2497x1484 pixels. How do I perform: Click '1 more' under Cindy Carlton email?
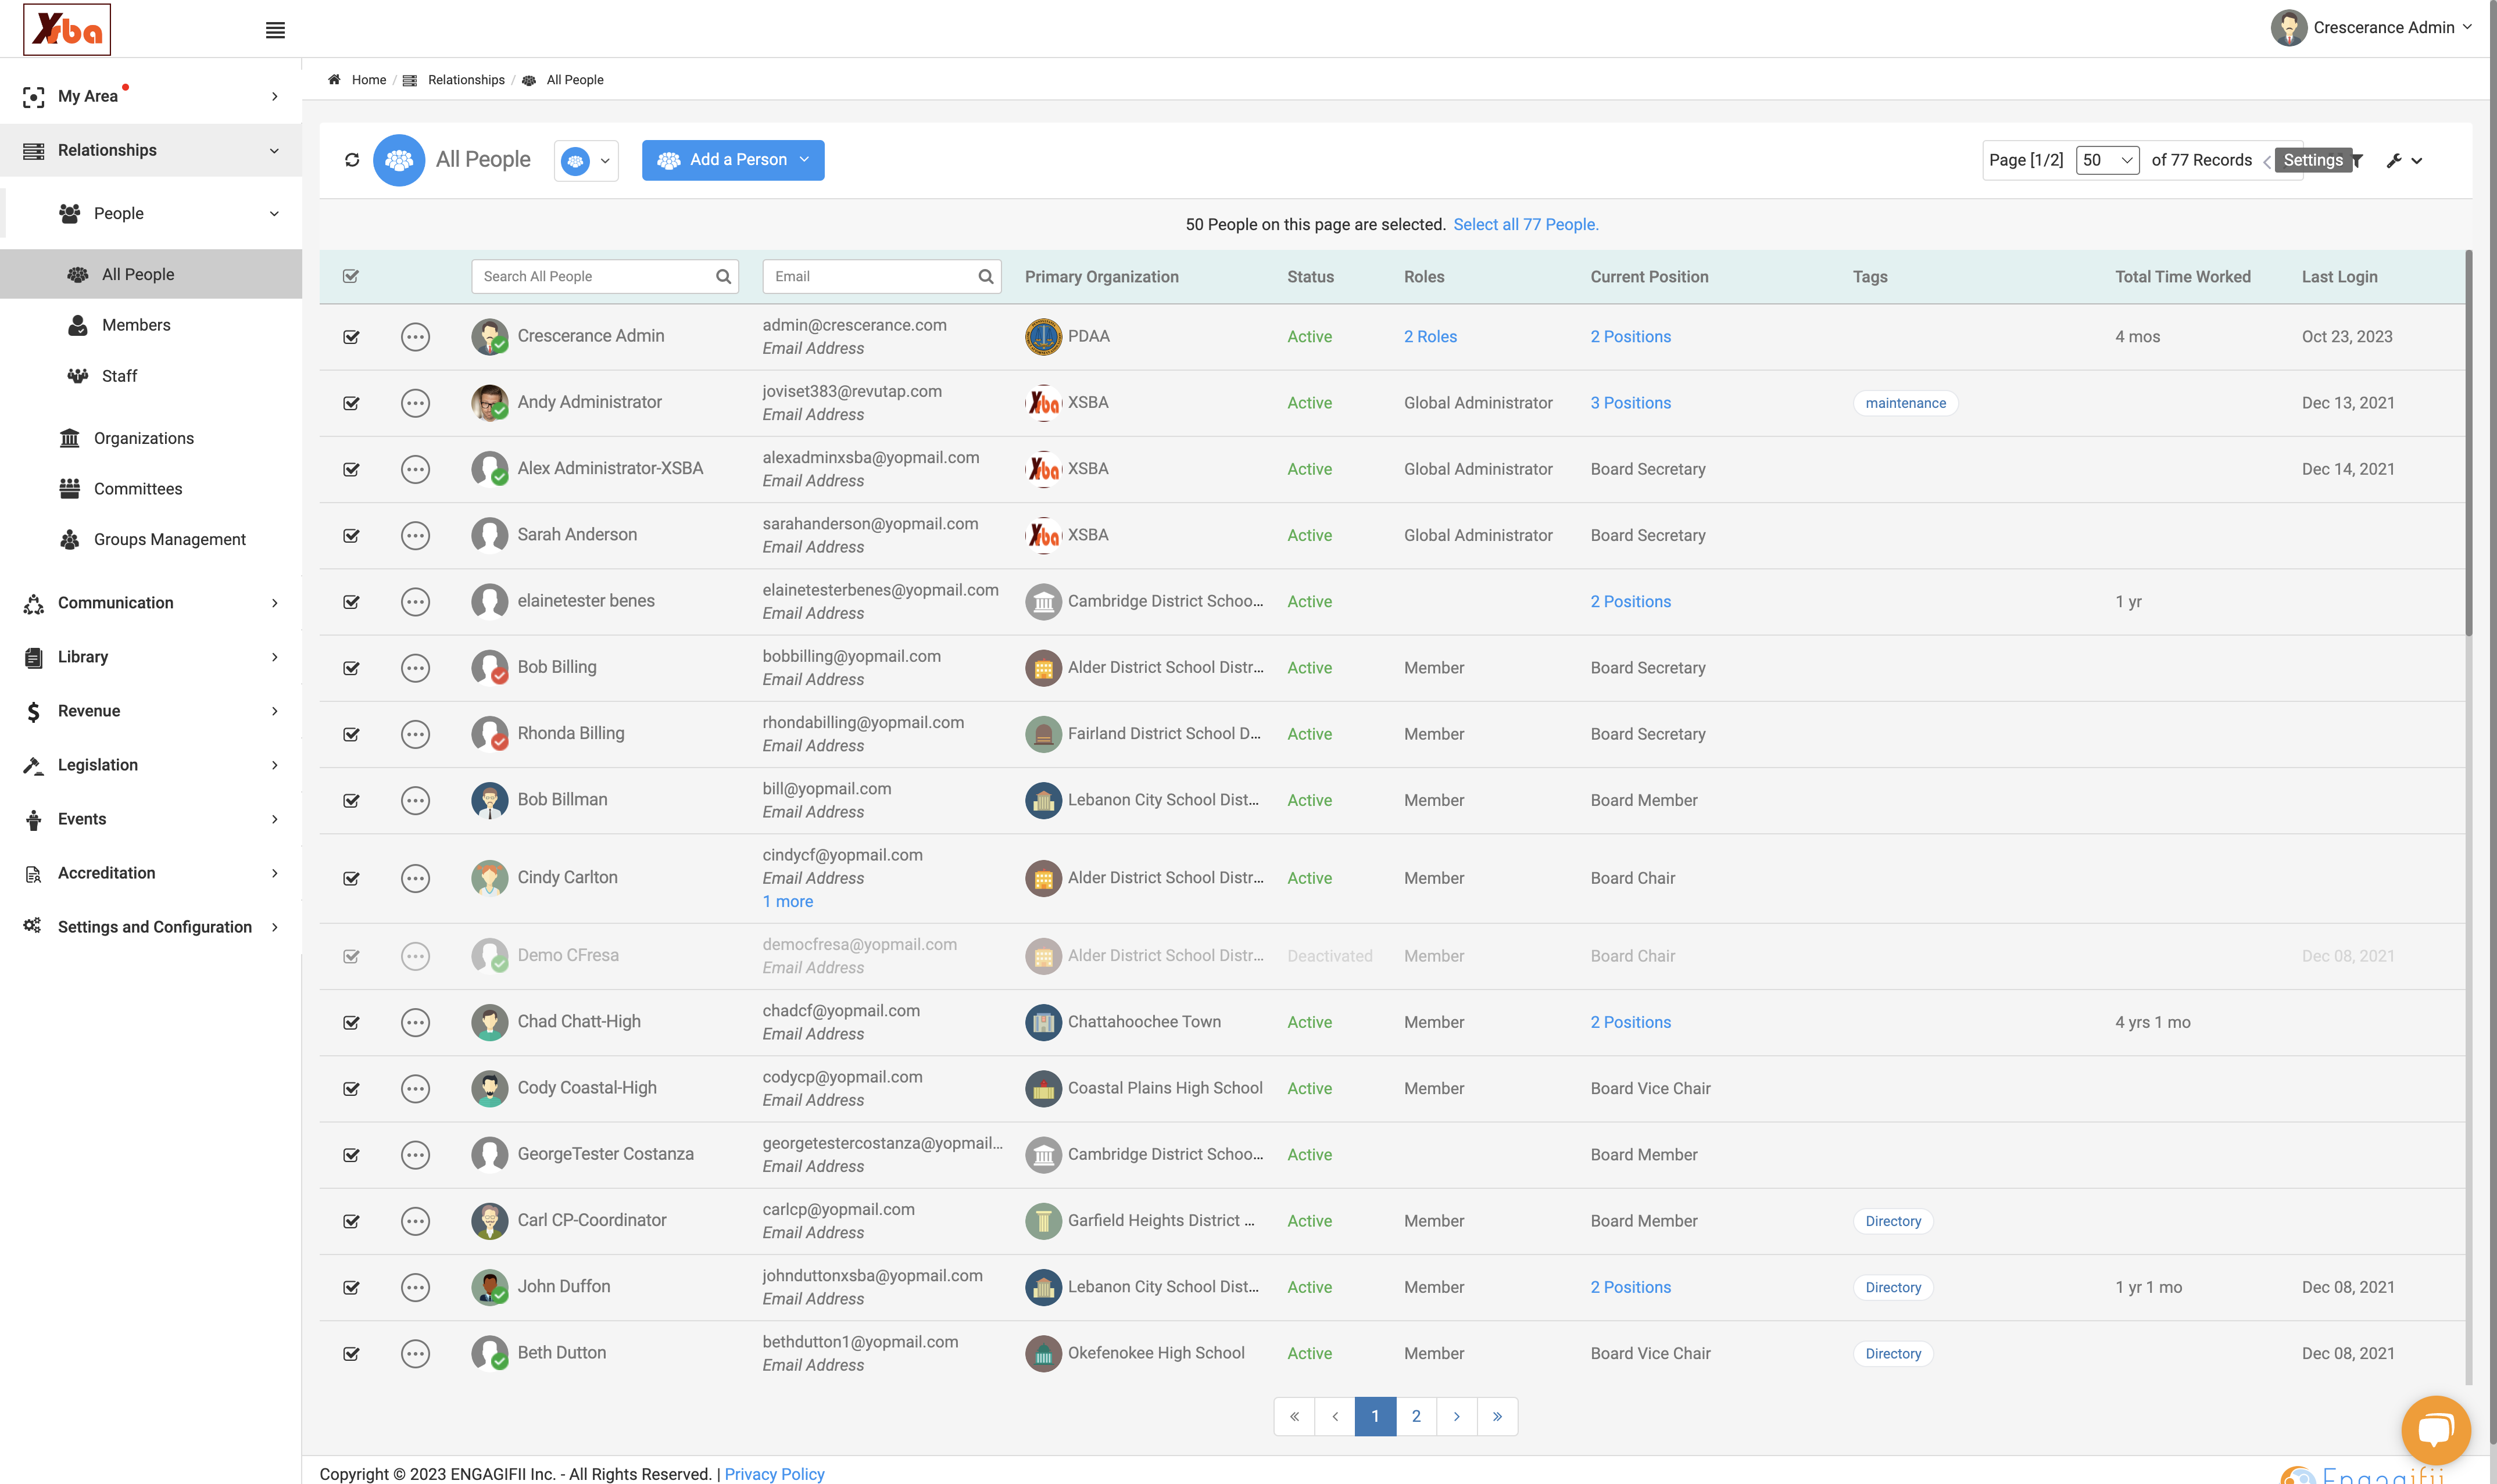coord(788,902)
